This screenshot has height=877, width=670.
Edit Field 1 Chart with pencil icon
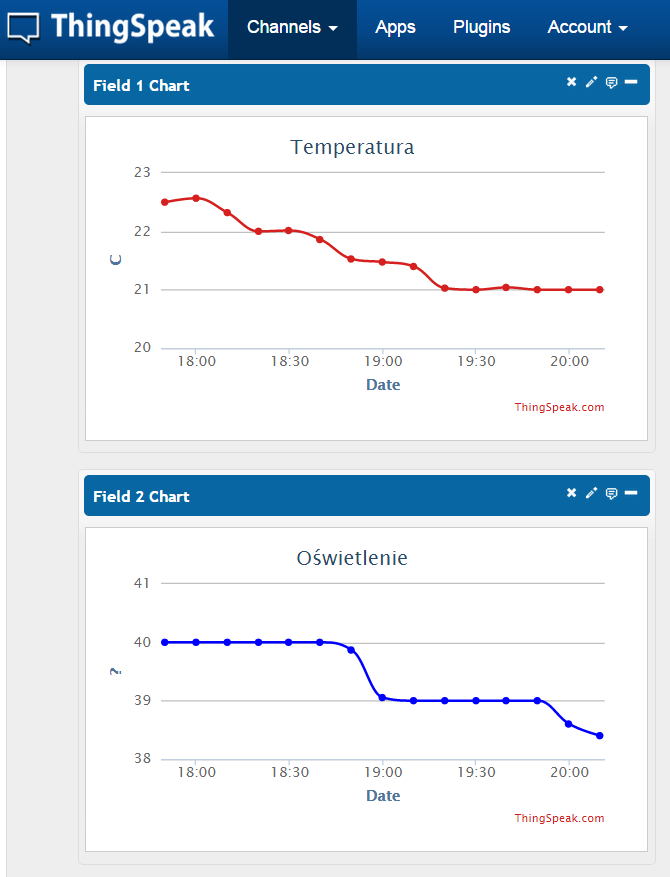point(591,82)
